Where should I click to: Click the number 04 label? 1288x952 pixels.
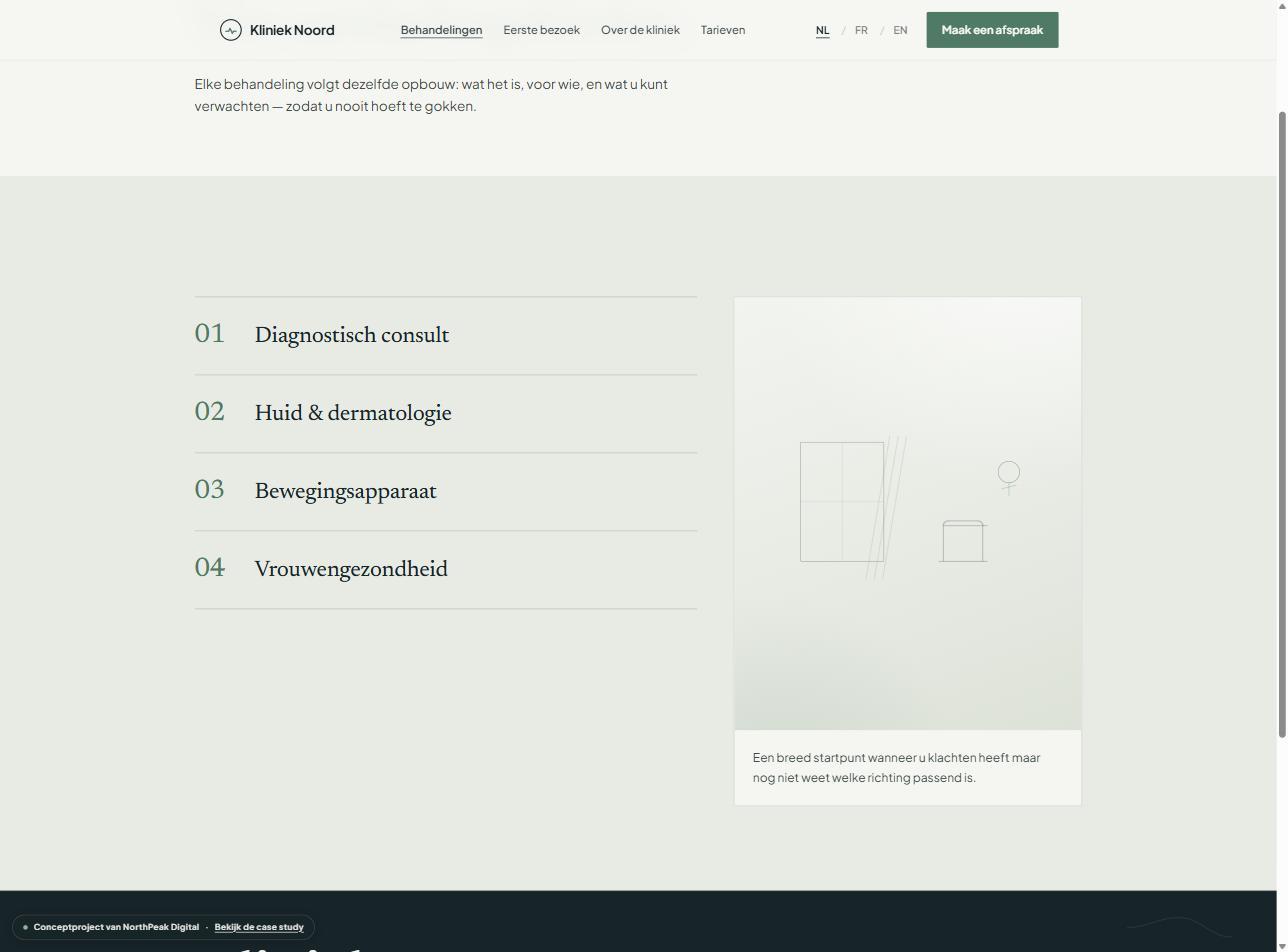tap(210, 568)
